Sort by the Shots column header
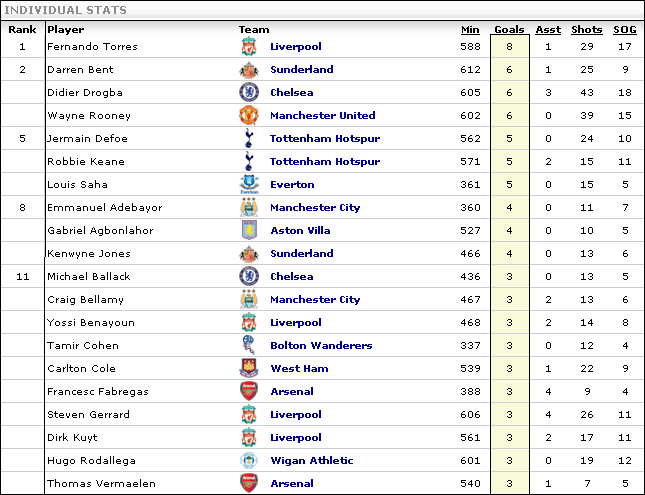645x495 pixels. click(x=587, y=30)
